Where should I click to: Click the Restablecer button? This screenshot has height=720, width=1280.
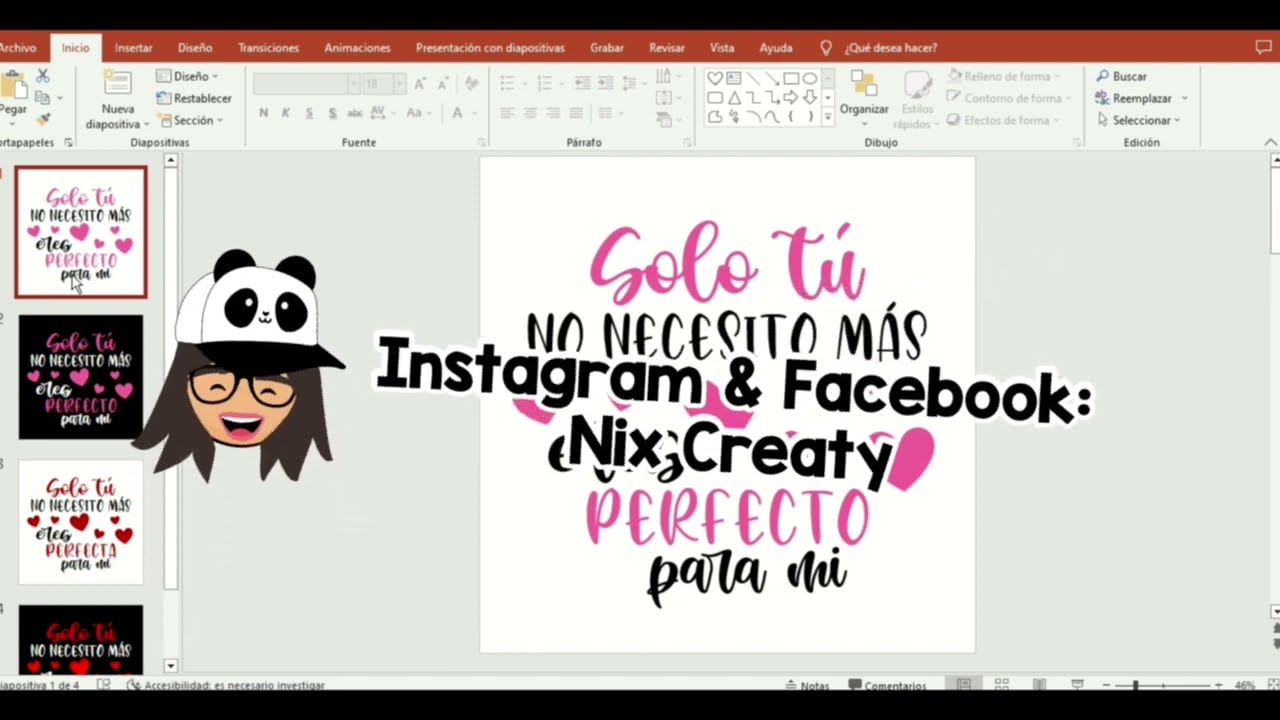194,98
